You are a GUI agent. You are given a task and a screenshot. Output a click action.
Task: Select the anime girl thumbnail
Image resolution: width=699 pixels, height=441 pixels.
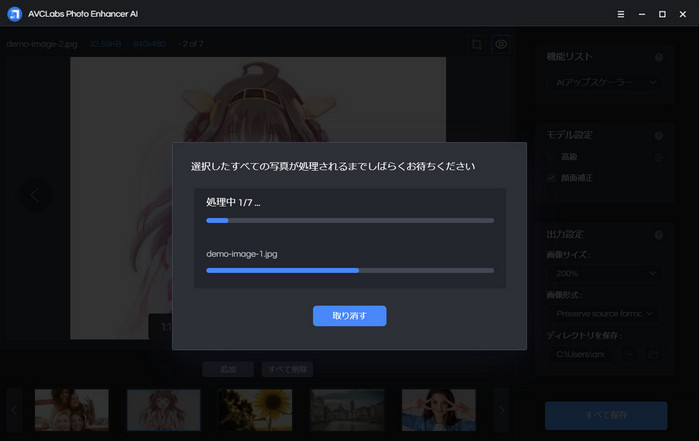point(164,410)
